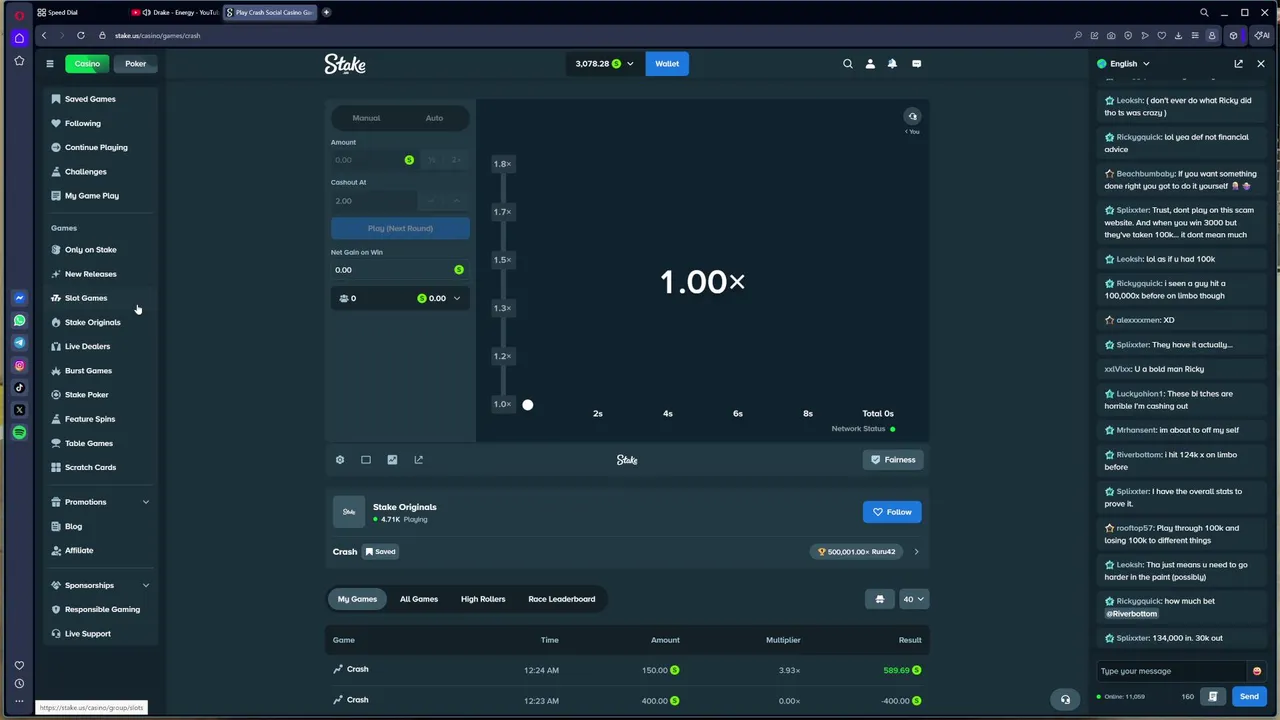Switch to Casino mode
Viewport: 1280px width, 720px height.
[87, 63]
